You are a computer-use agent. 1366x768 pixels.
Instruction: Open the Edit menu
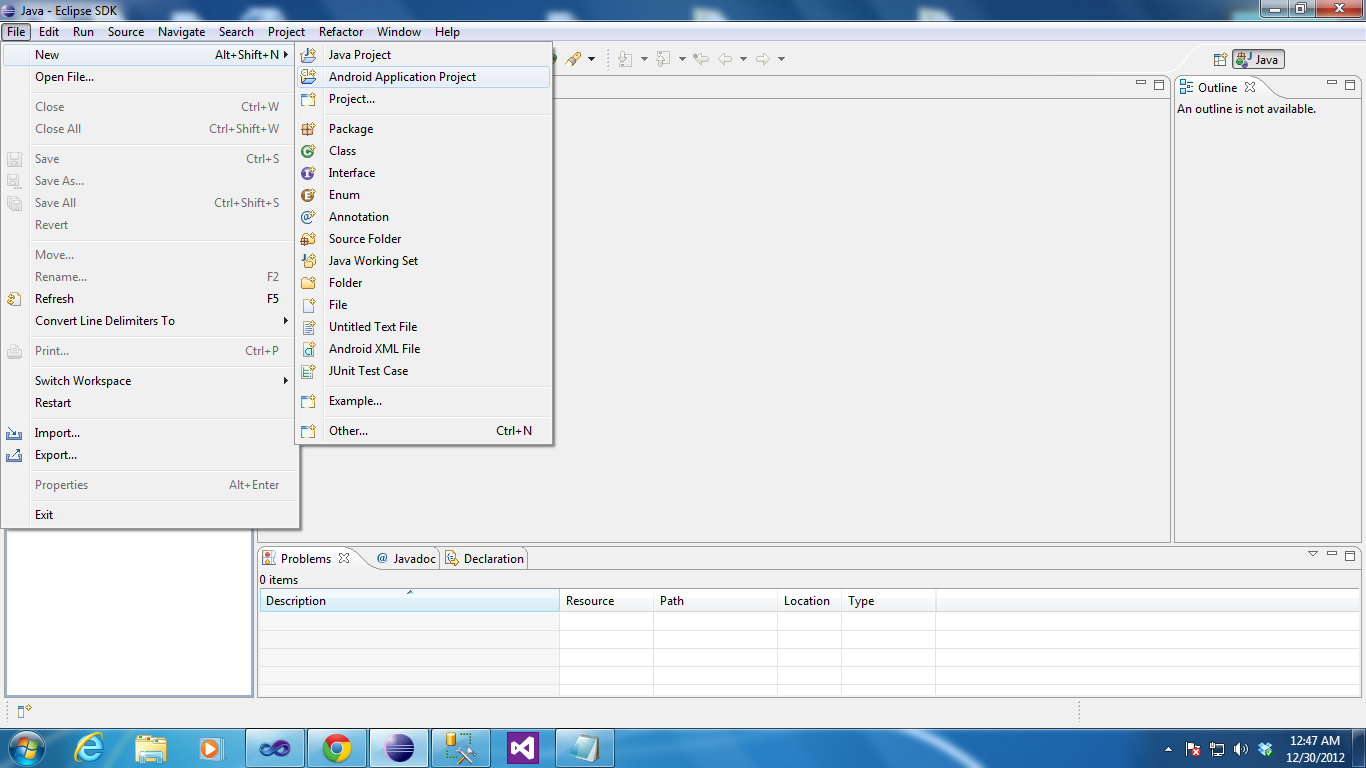tap(49, 32)
